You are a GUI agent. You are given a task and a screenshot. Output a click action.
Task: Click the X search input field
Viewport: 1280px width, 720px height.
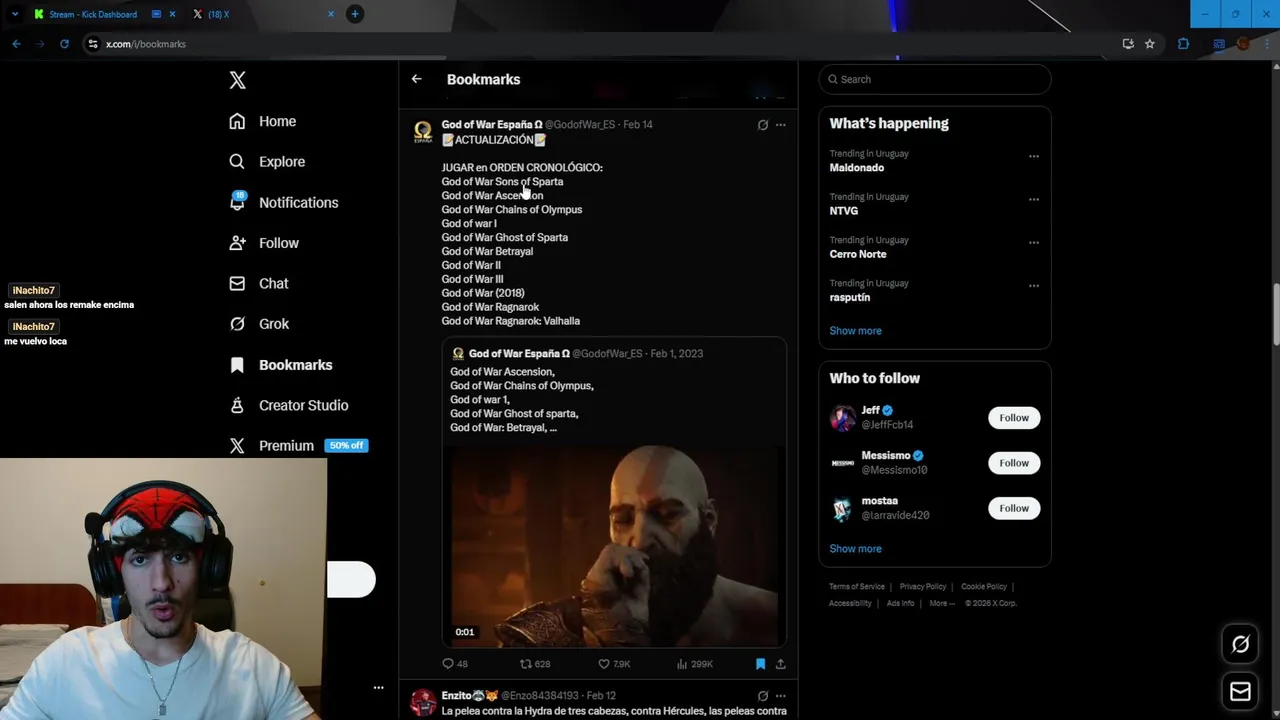pyautogui.click(x=935, y=79)
